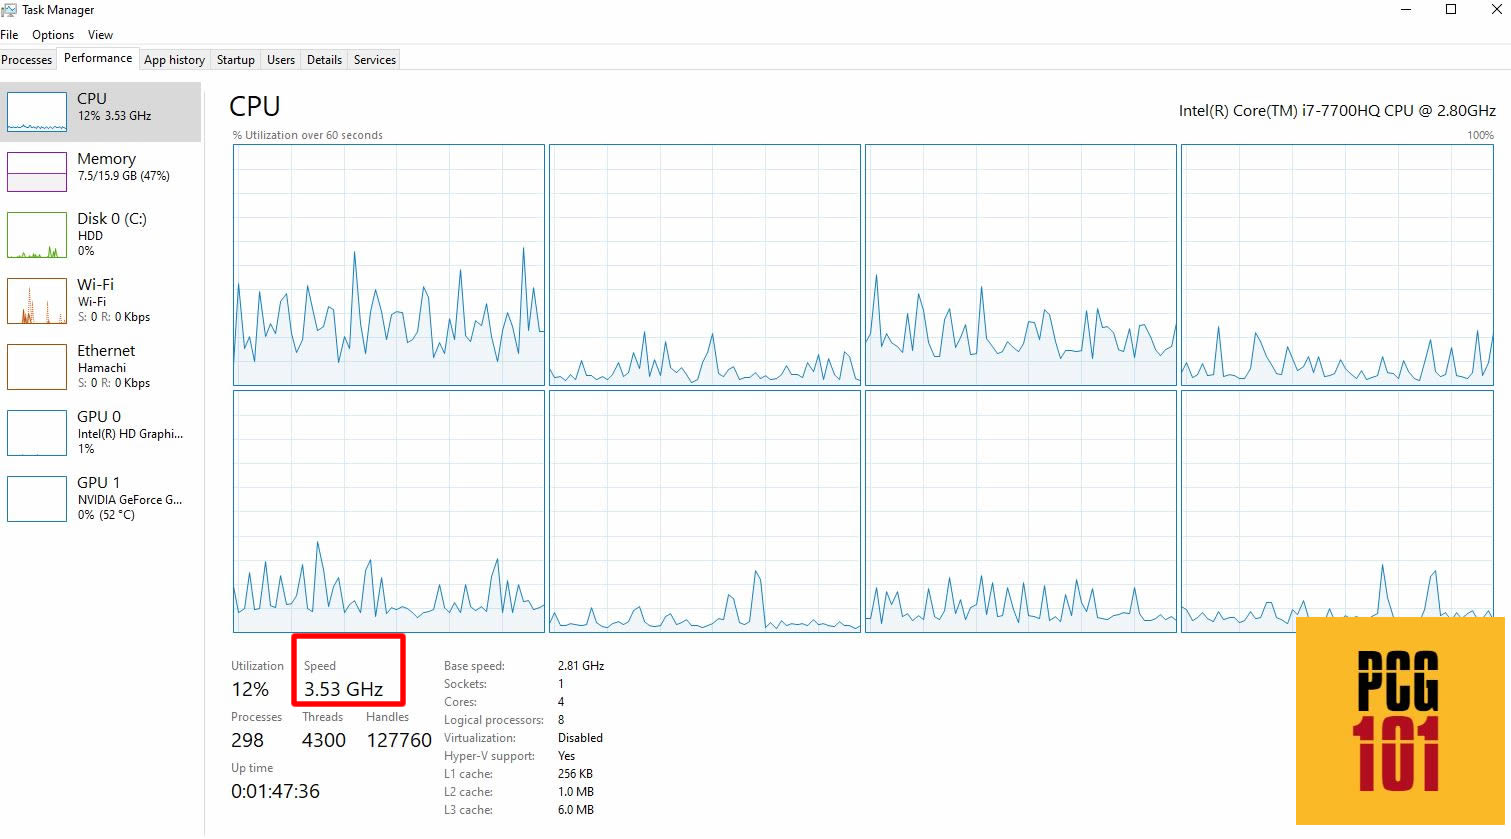This screenshot has width=1511, height=839.
Task: Click the first logical processor utilization graph
Action: coord(388,263)
